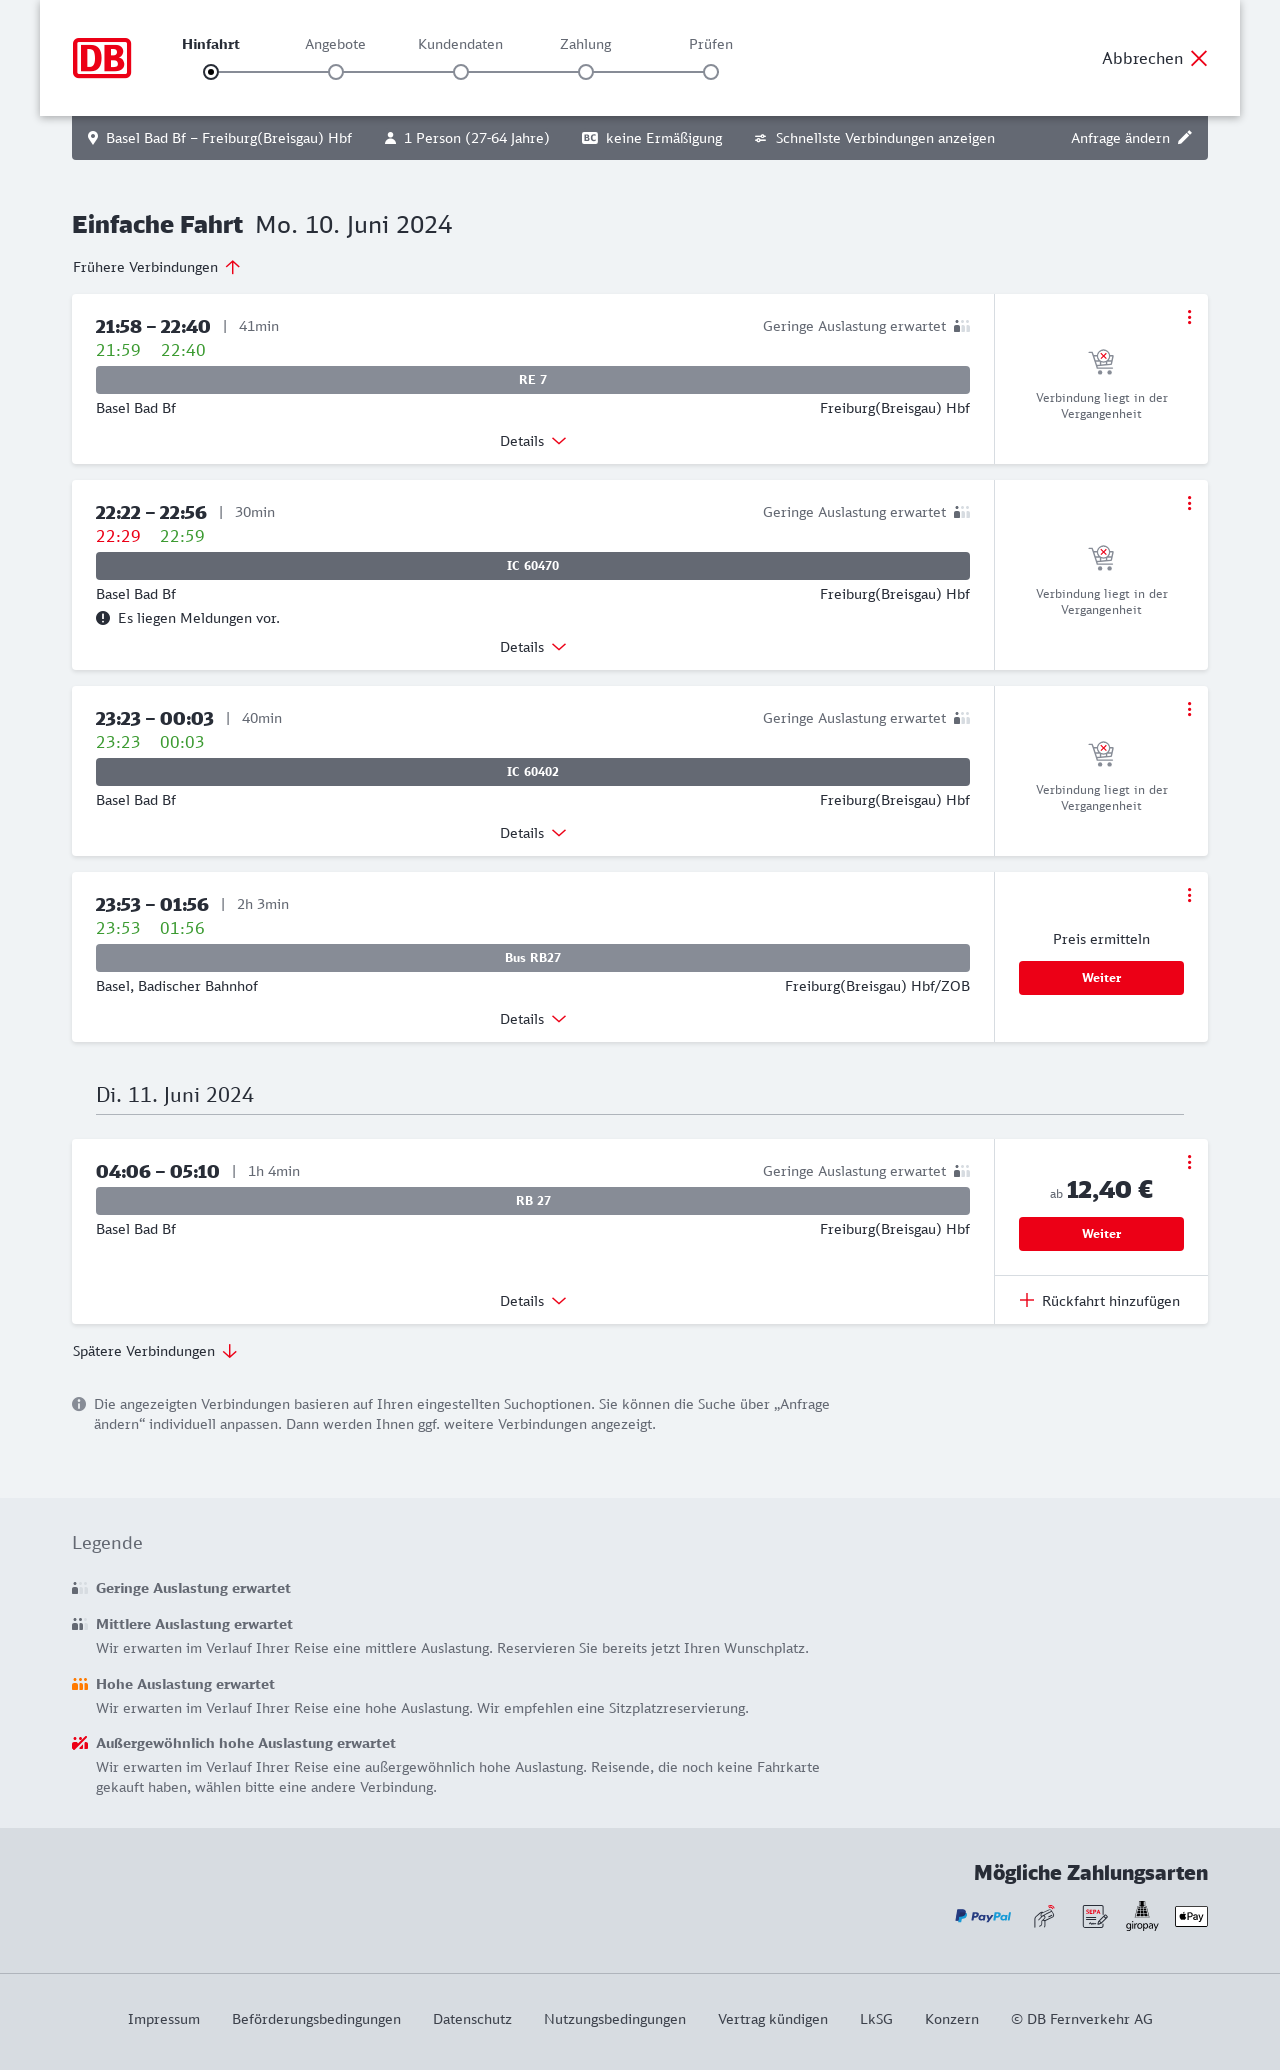Select the Angebote step in progress bar
1280x2070 pixels.
336,72
